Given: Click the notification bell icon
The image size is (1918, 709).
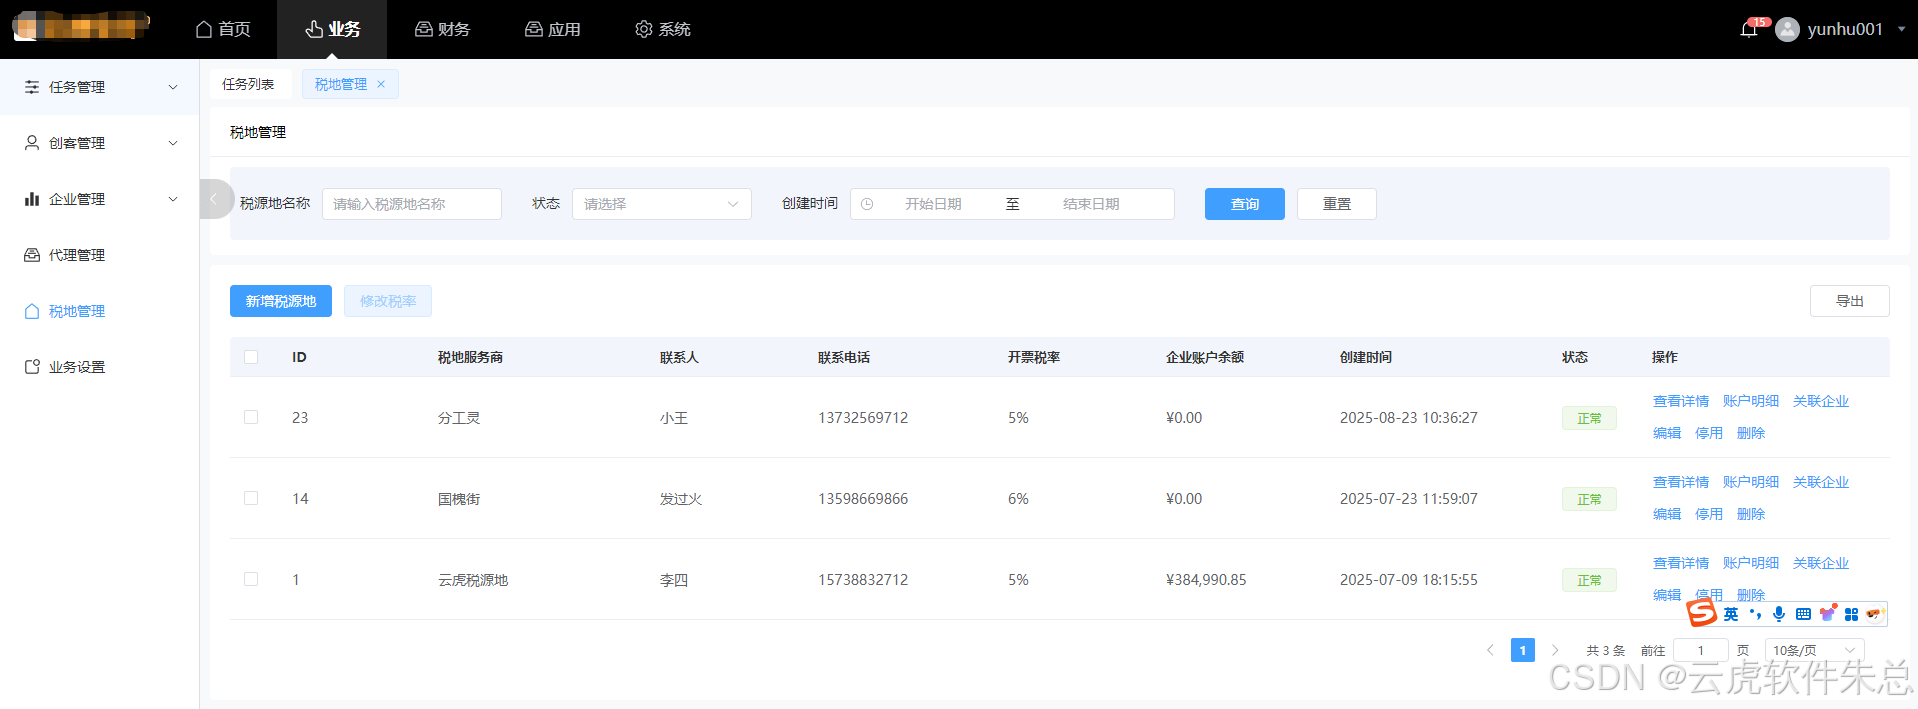Looking at the screenshot, I should pyautogui.click(x=1748, y=29).
